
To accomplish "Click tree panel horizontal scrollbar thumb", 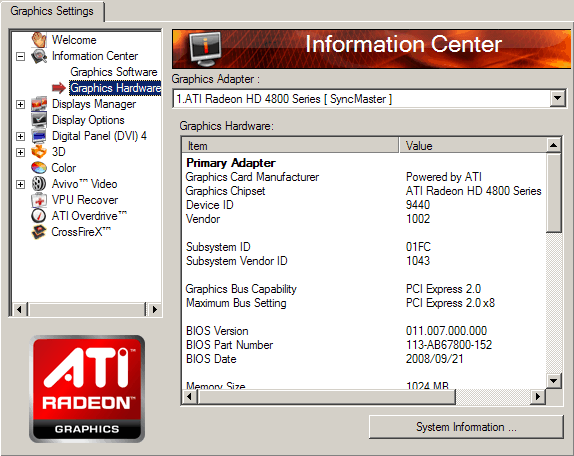I will point(87,309).
